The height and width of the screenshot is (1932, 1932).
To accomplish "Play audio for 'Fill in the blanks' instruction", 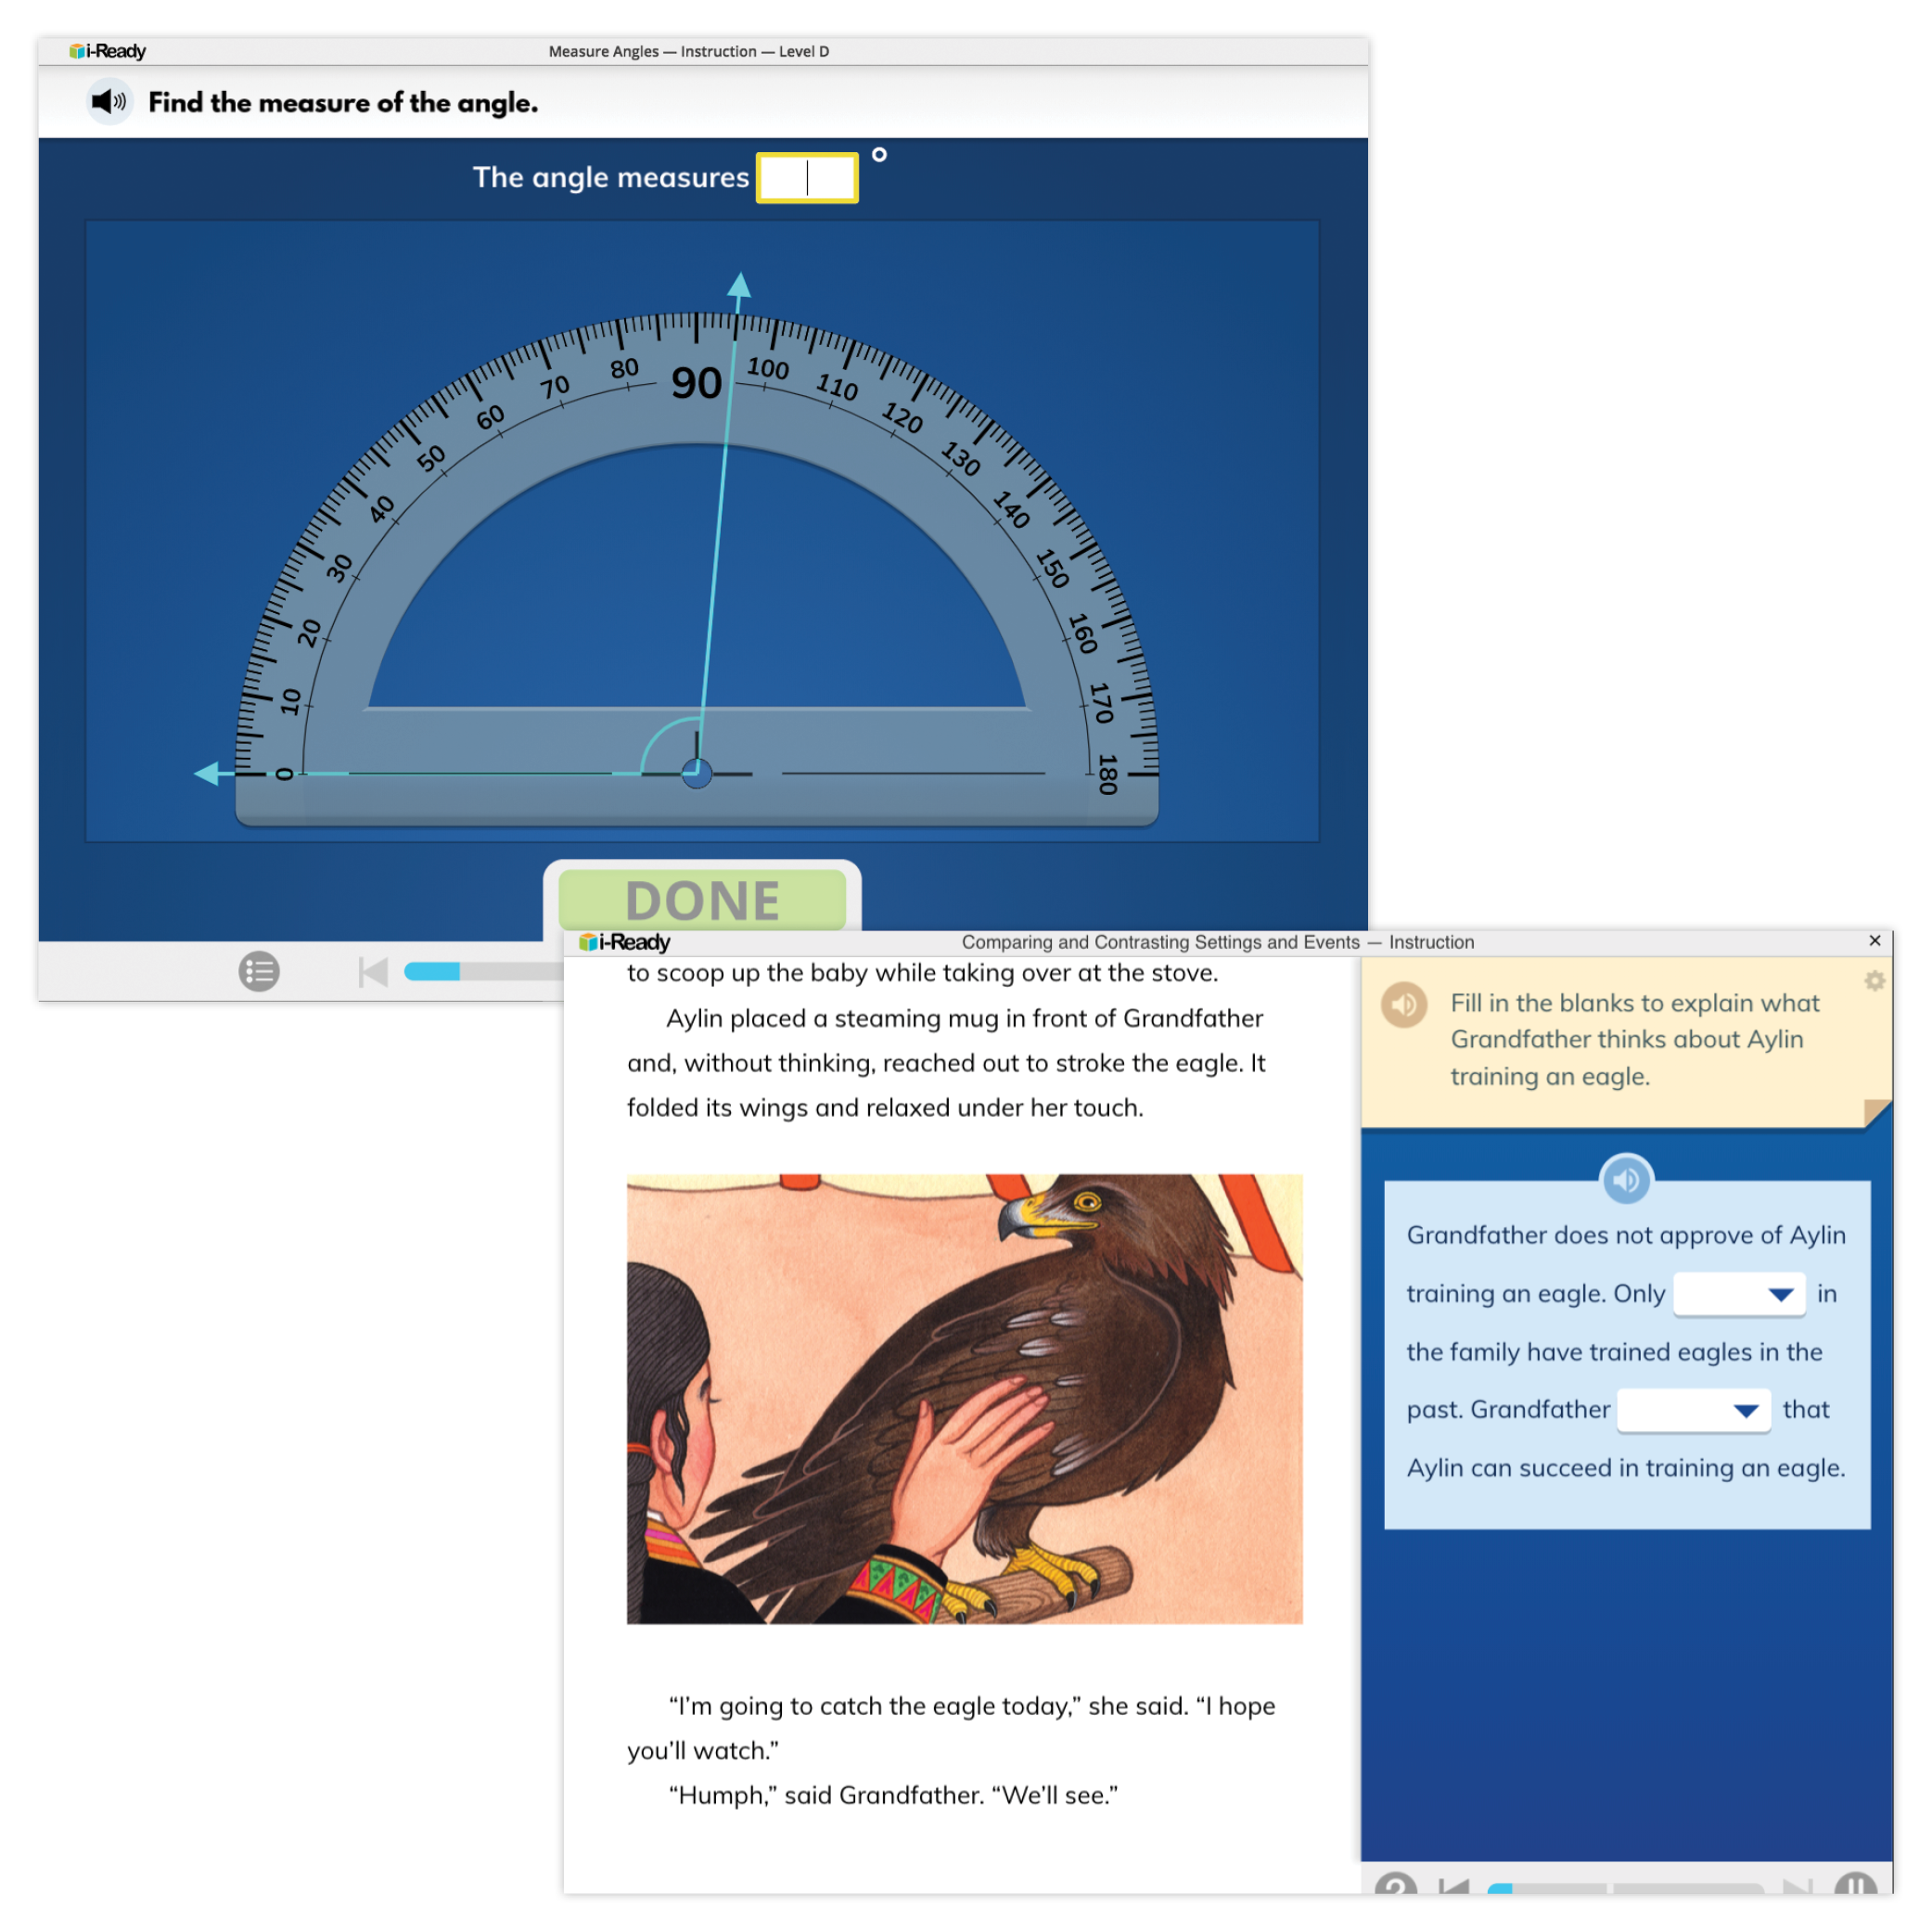I will pyautogui.click(x=1404, y=1004).
